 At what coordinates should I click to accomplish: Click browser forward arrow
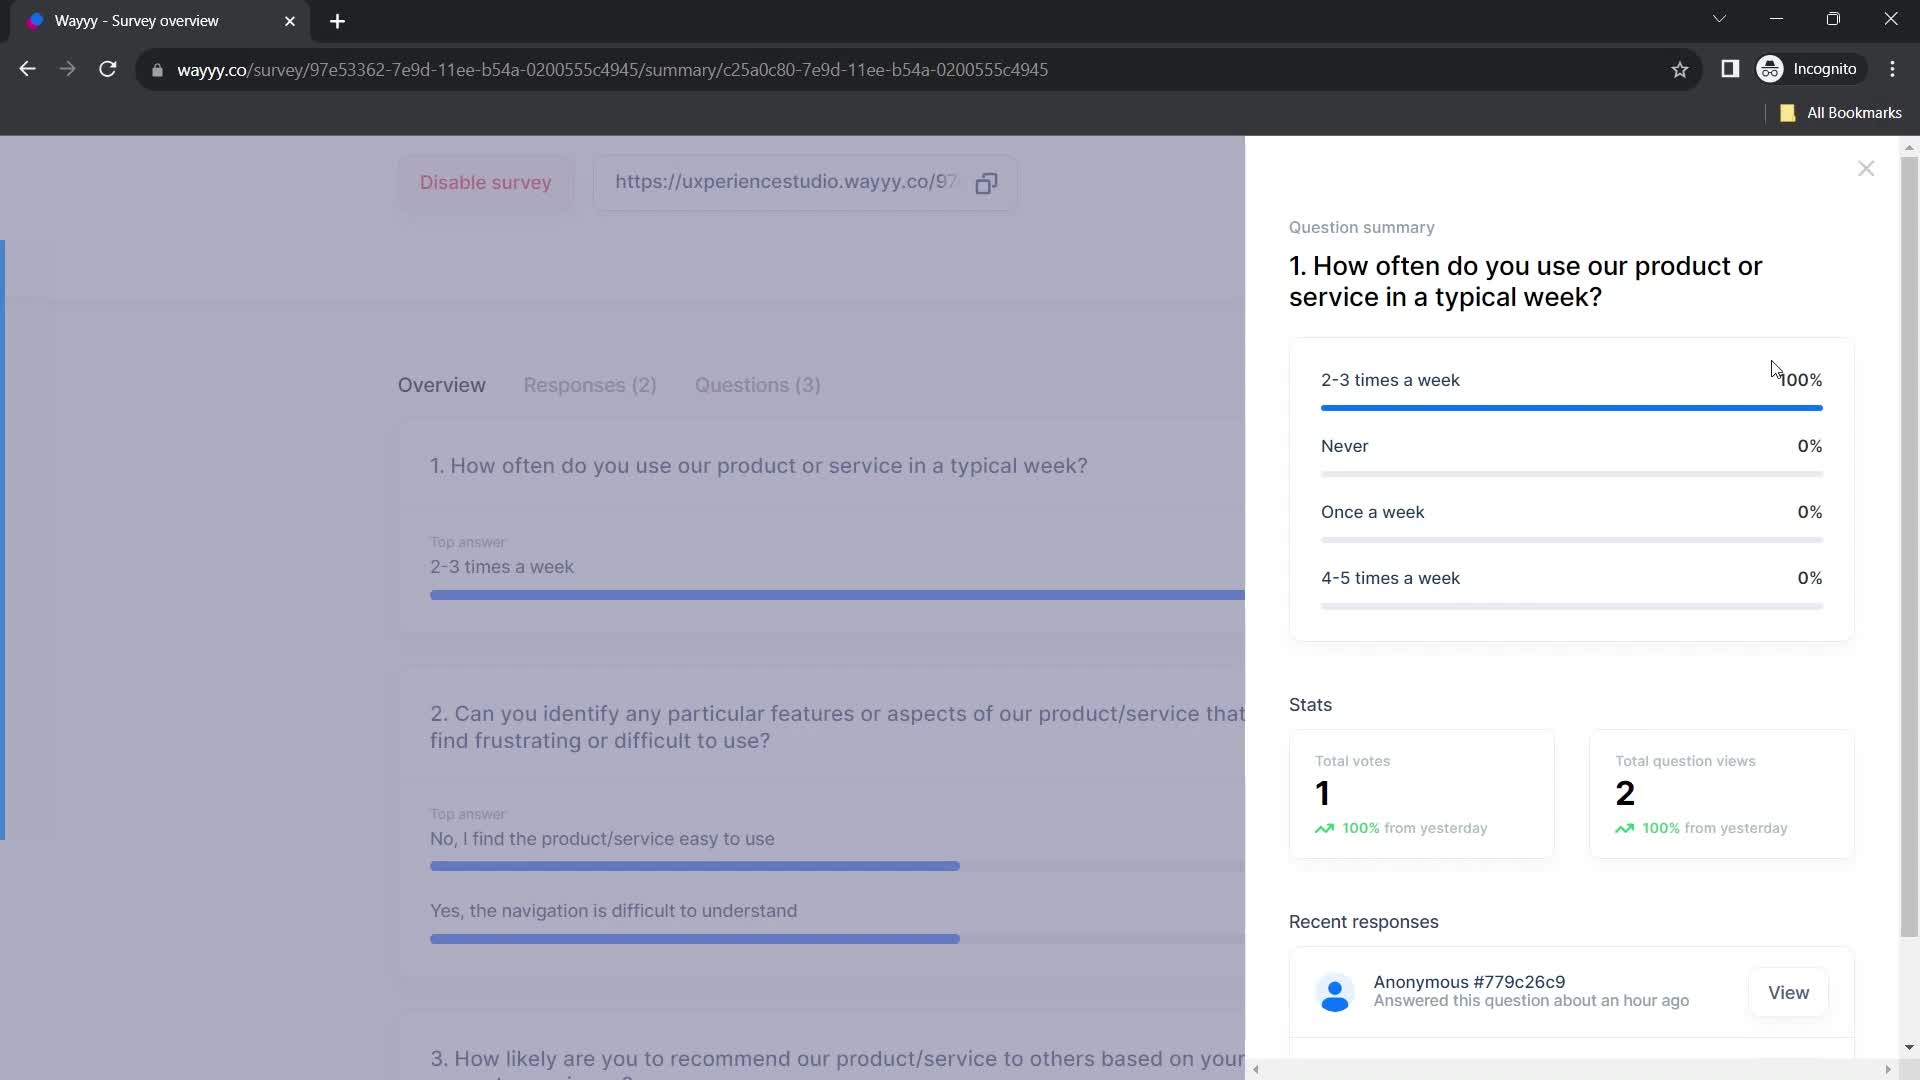tap(67, 69)
